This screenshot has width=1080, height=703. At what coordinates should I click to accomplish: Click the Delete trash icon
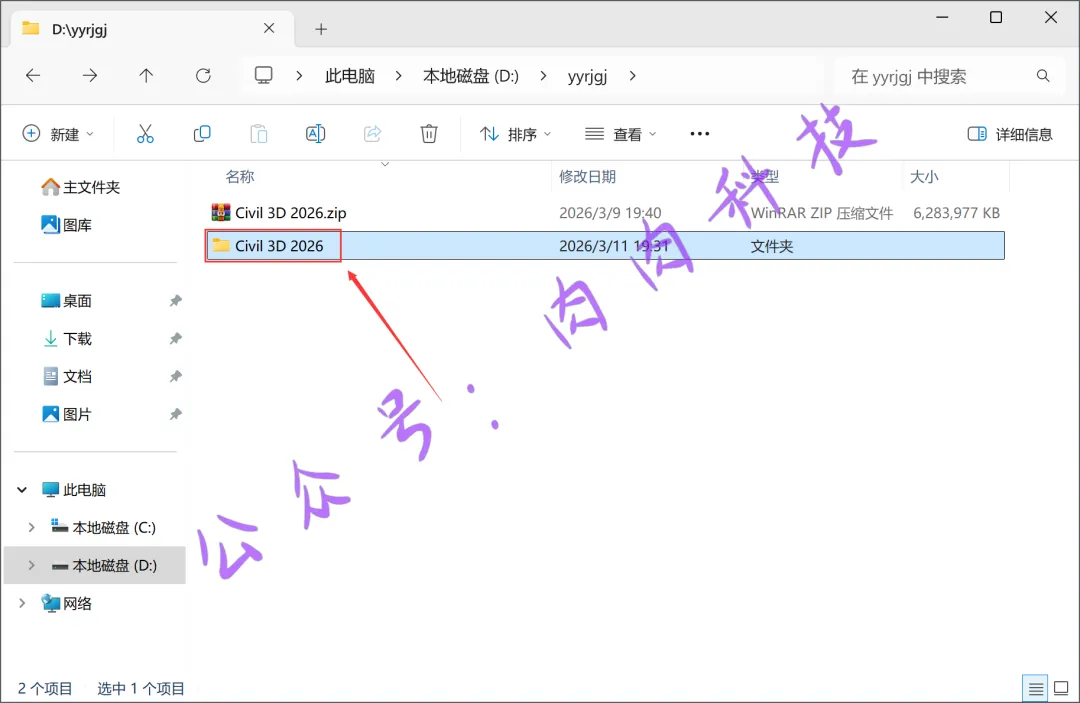[x=429, y=134]
